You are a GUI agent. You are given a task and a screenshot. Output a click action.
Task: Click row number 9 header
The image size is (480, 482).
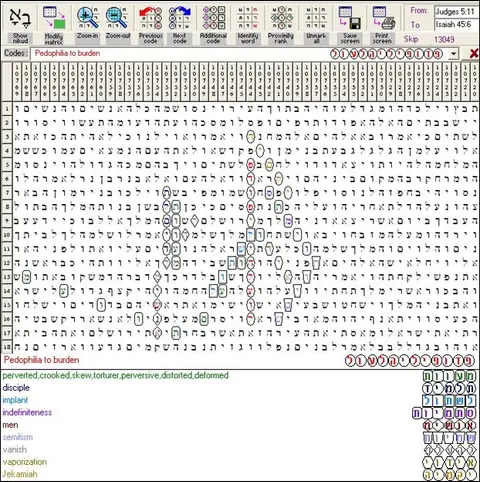7,221
